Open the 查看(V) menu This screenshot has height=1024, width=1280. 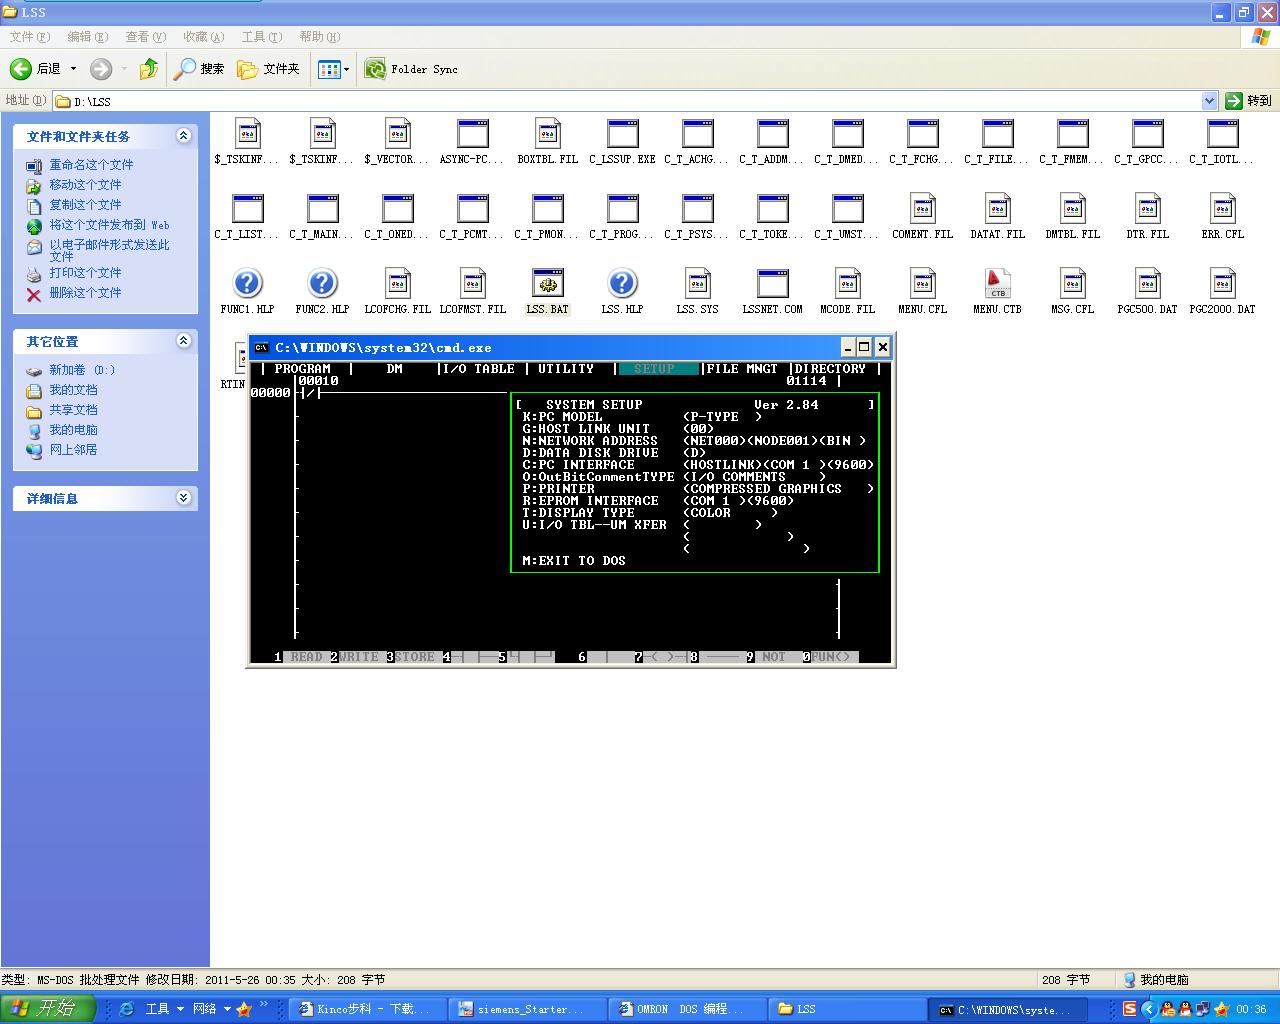[145, 37]
